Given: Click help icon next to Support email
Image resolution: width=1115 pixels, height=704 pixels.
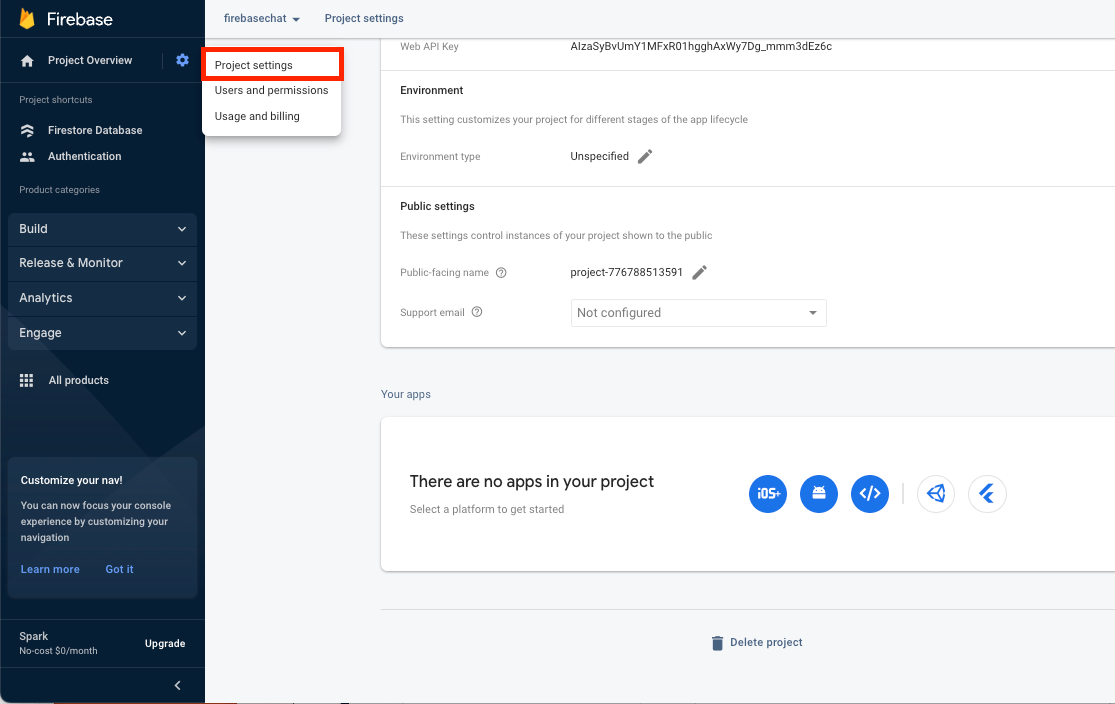Looking at the screenshot, I should coord(477,311).
